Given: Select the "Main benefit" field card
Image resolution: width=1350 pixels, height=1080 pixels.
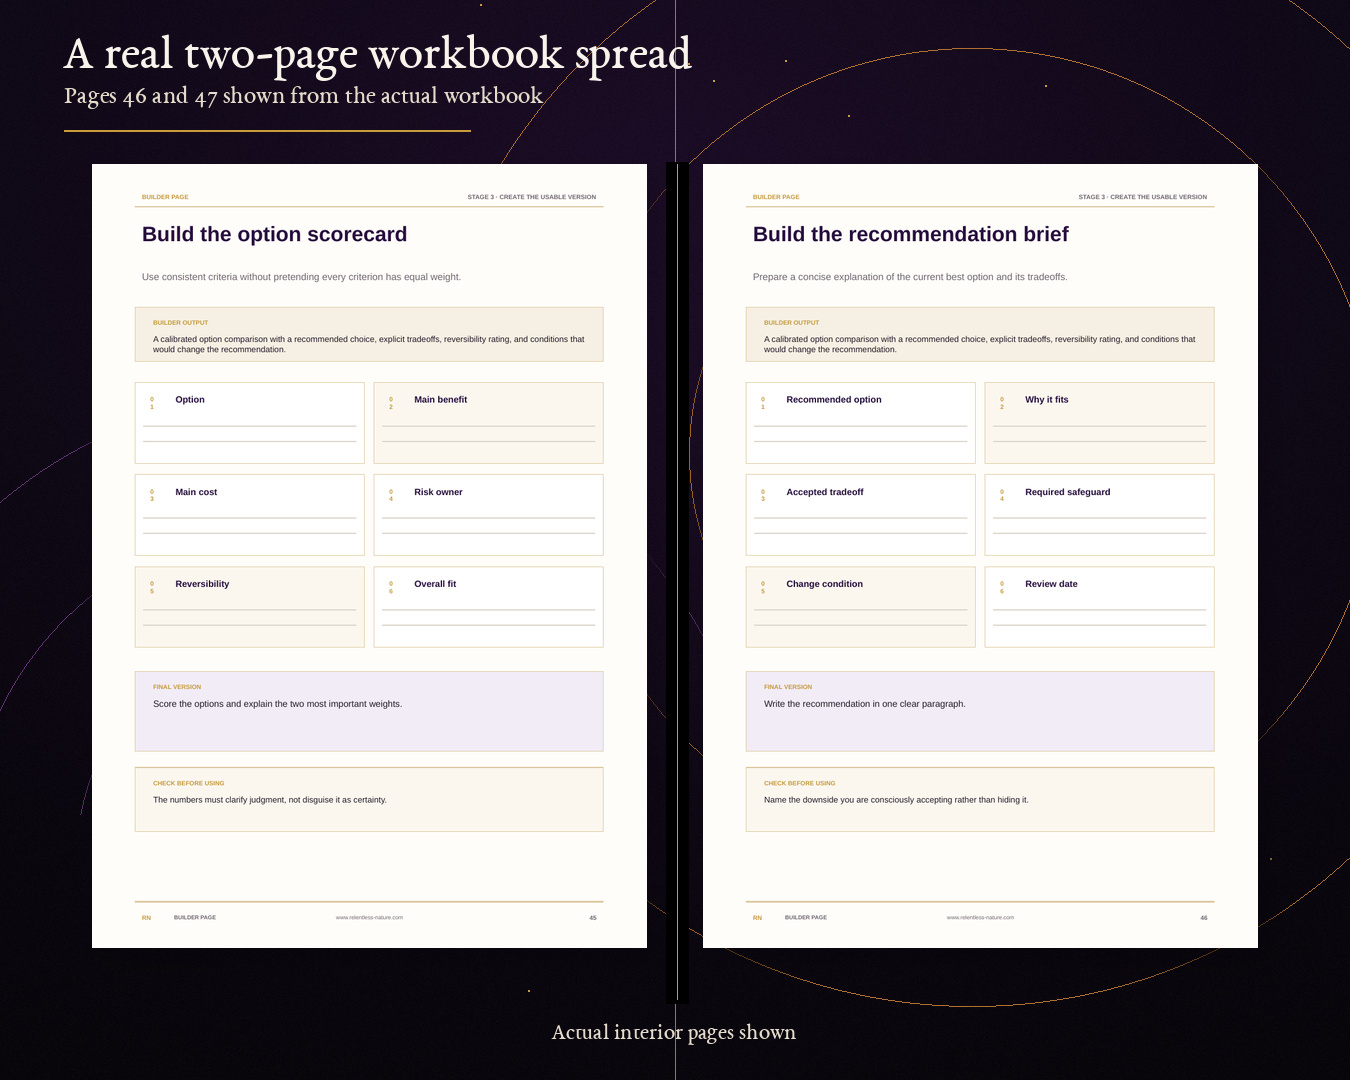Looking at the screenshot, I should pyautogui.click(x=488, y=423).
